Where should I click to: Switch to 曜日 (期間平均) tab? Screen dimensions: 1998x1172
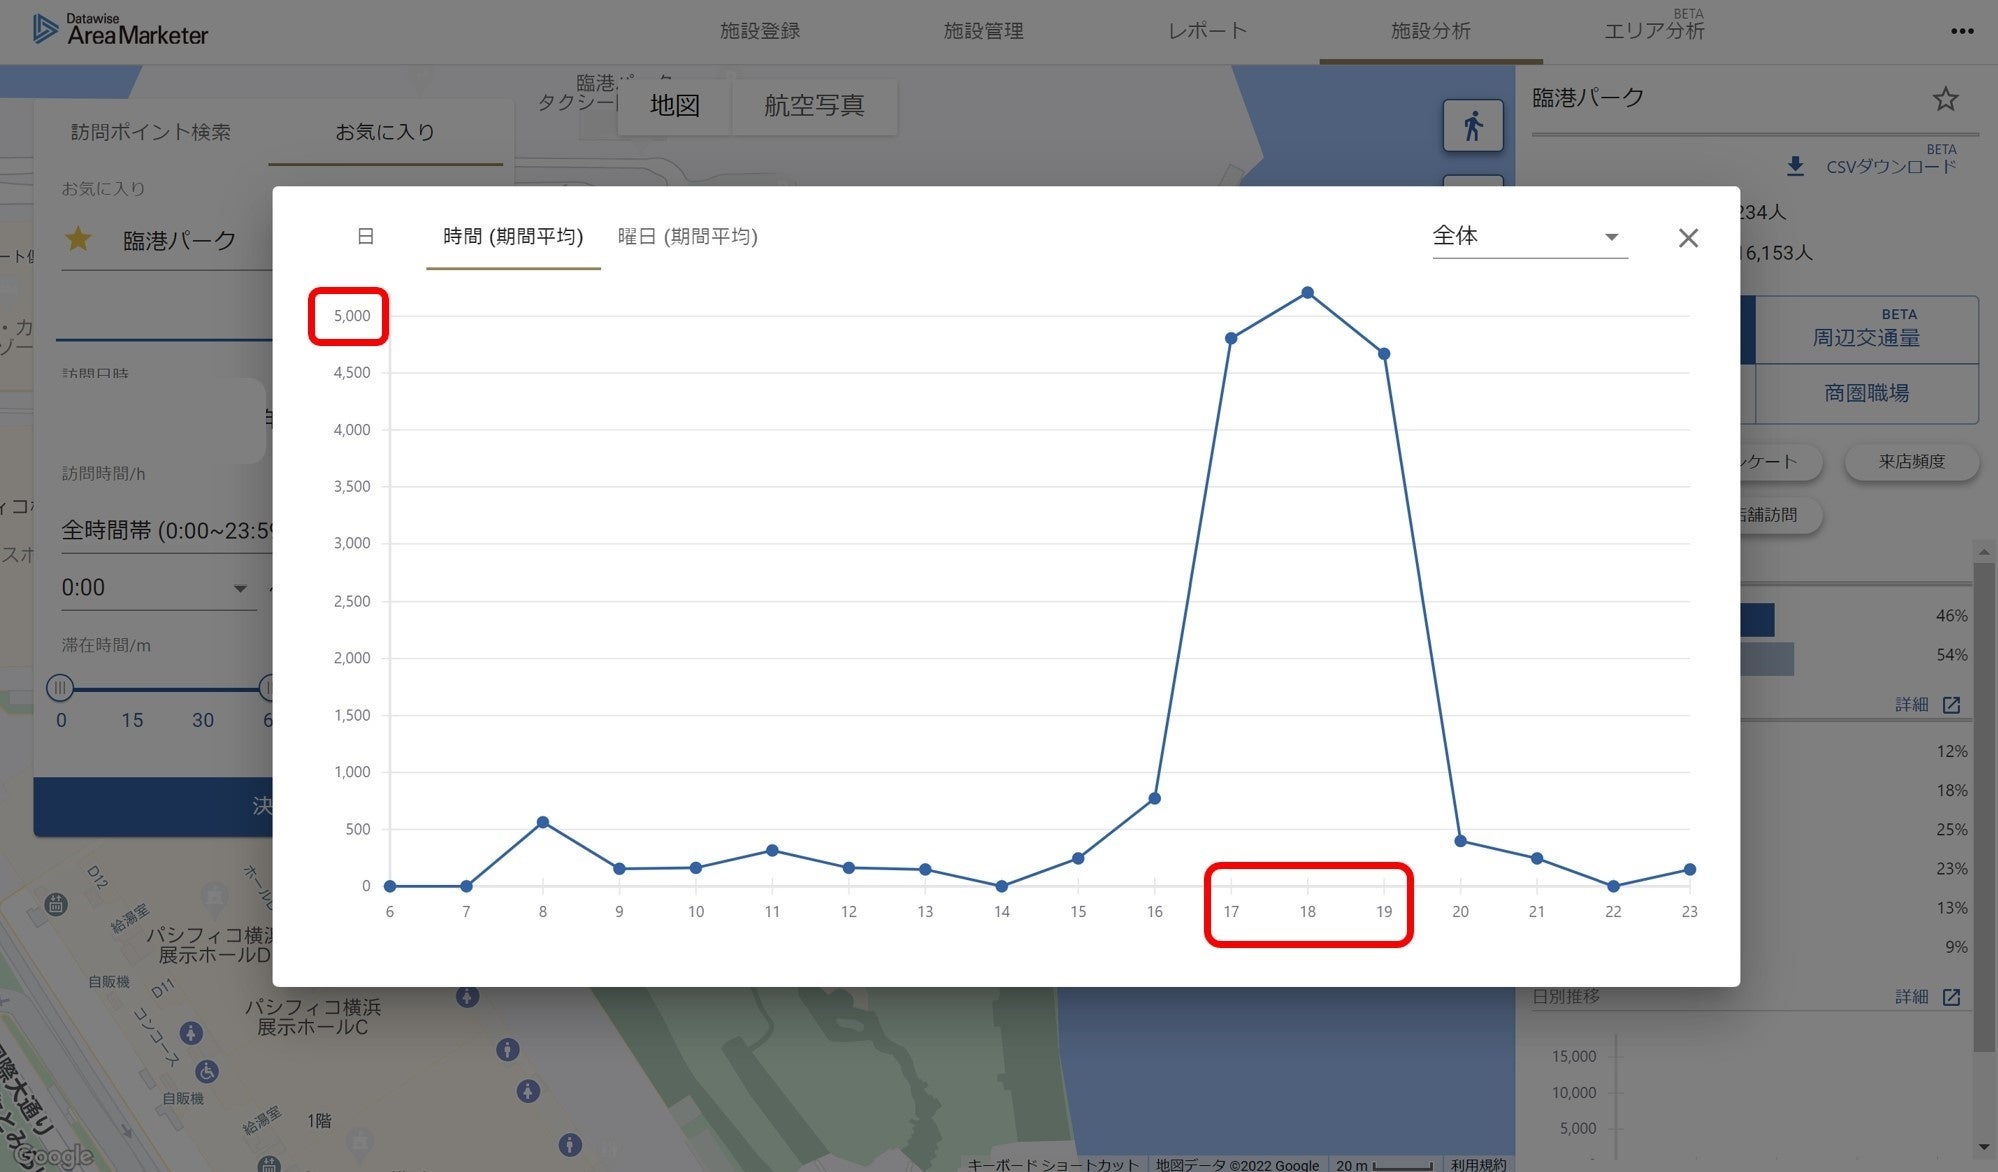(687, 237)
